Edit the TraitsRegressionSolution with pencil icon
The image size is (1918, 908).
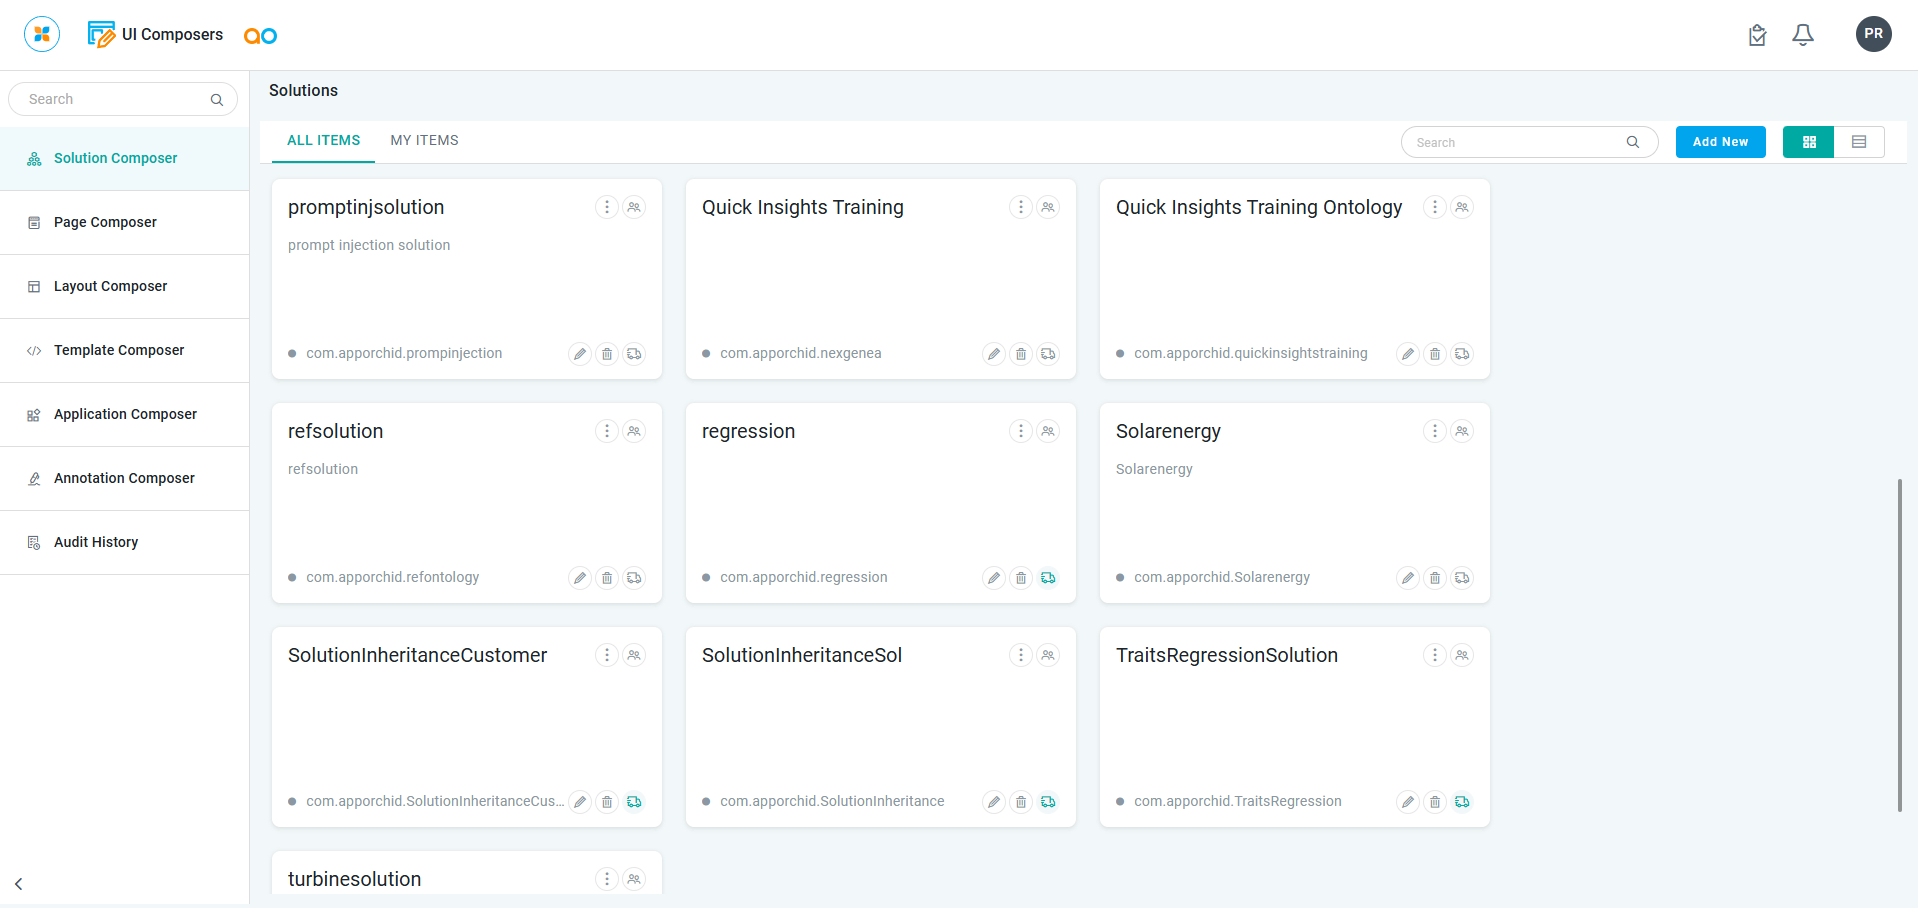(1408, 802)
